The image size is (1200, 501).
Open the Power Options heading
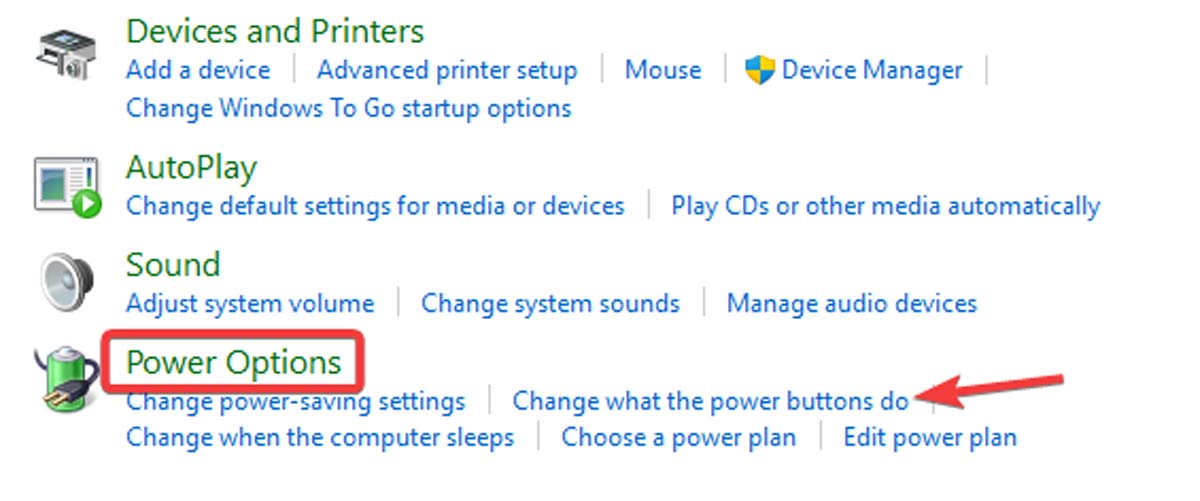(234, 362)
